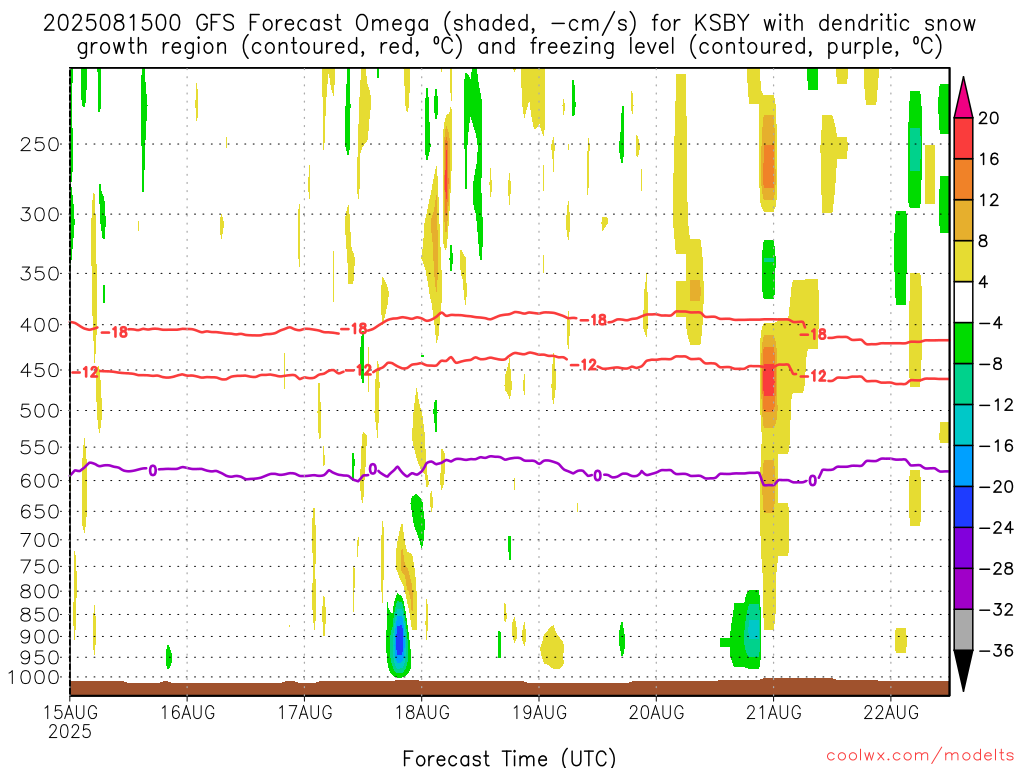Screen dimensions: 1024x768
Task: Click the gray color scale segment between -36 and -32
Action: [963, 630]
